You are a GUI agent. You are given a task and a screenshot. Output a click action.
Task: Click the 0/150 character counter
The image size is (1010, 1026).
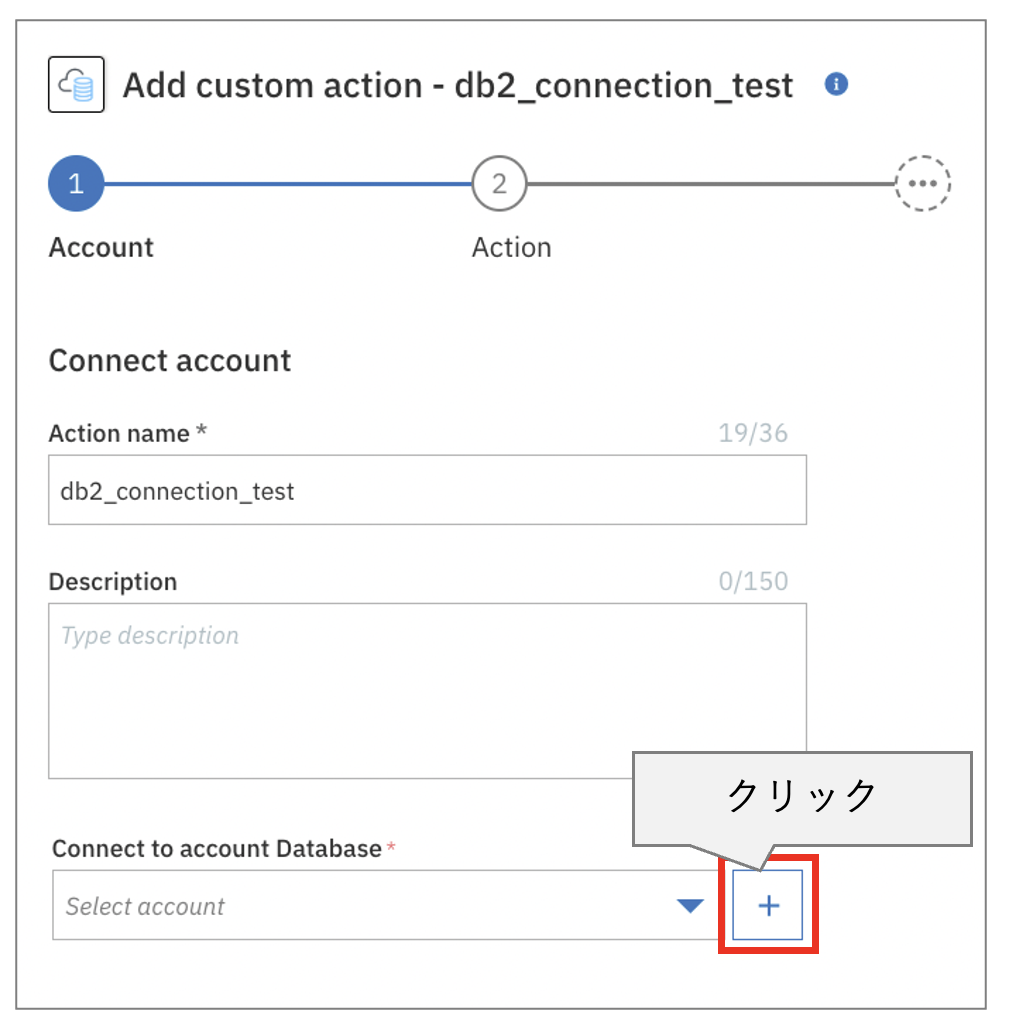(x=753, y=582)
